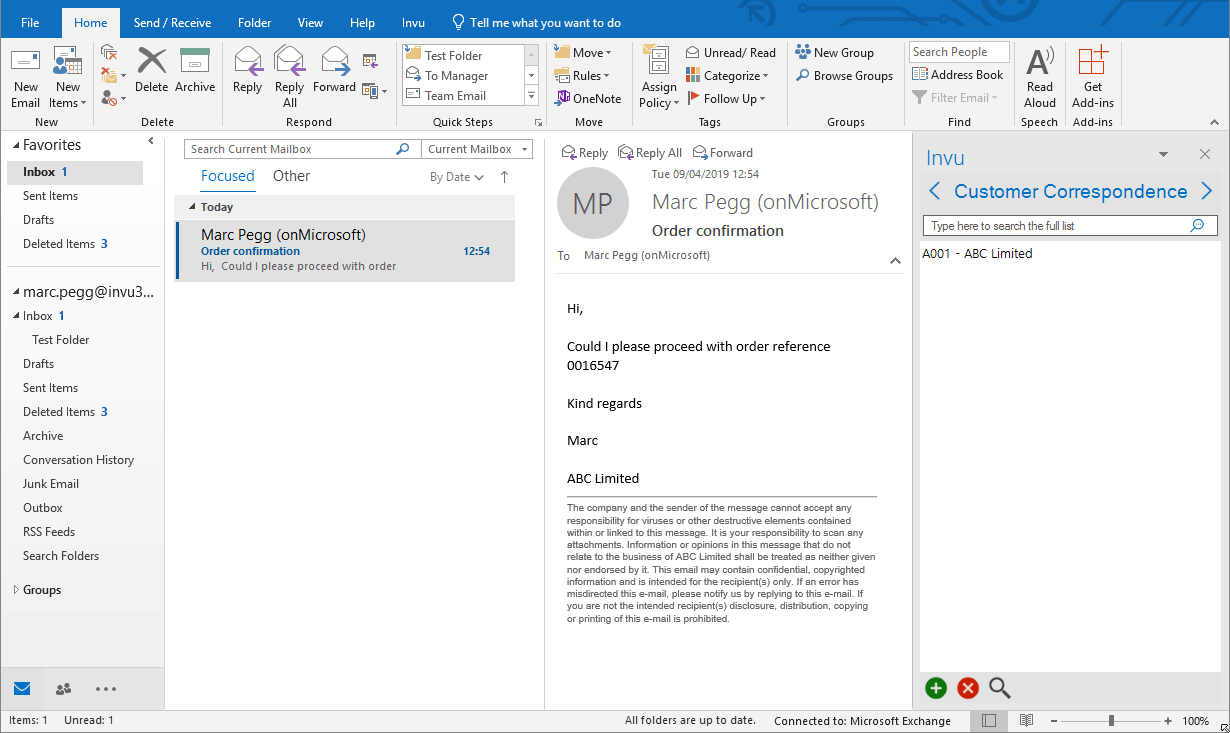
Task: Click the red remove button in Invu
Action: tap(968, 688)
